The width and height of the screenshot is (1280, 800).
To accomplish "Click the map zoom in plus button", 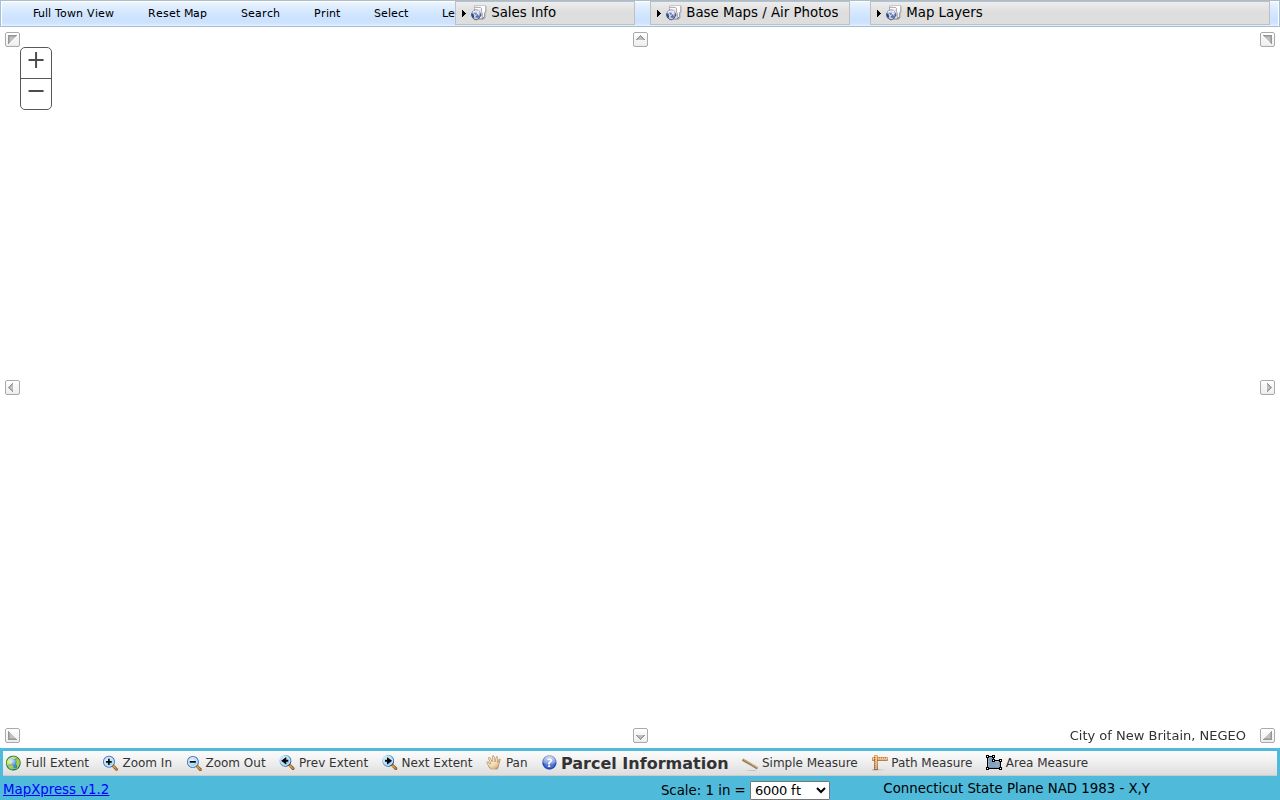I will [x=36, y=62].
